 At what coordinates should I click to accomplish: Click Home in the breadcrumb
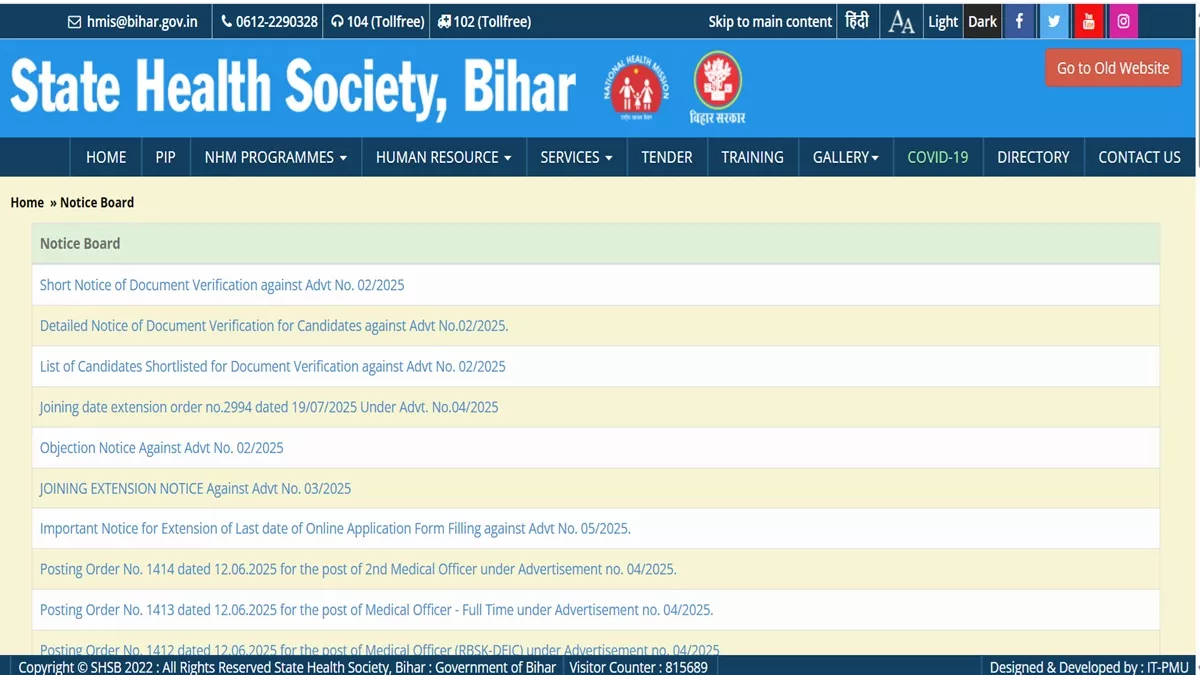coord(27,202)
